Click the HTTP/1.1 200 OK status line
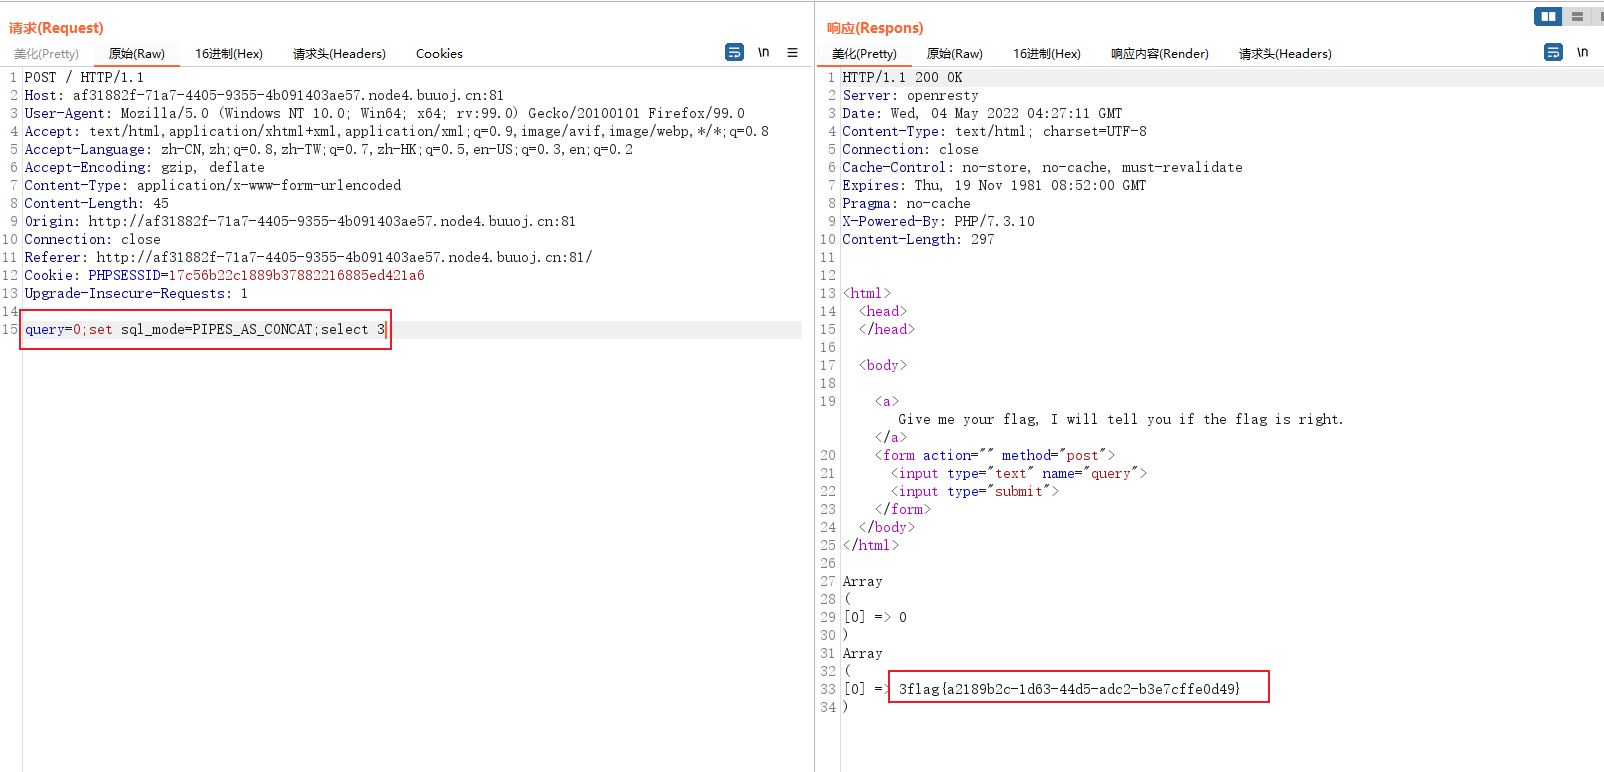 pyautogui.click(x=902, y=77)
